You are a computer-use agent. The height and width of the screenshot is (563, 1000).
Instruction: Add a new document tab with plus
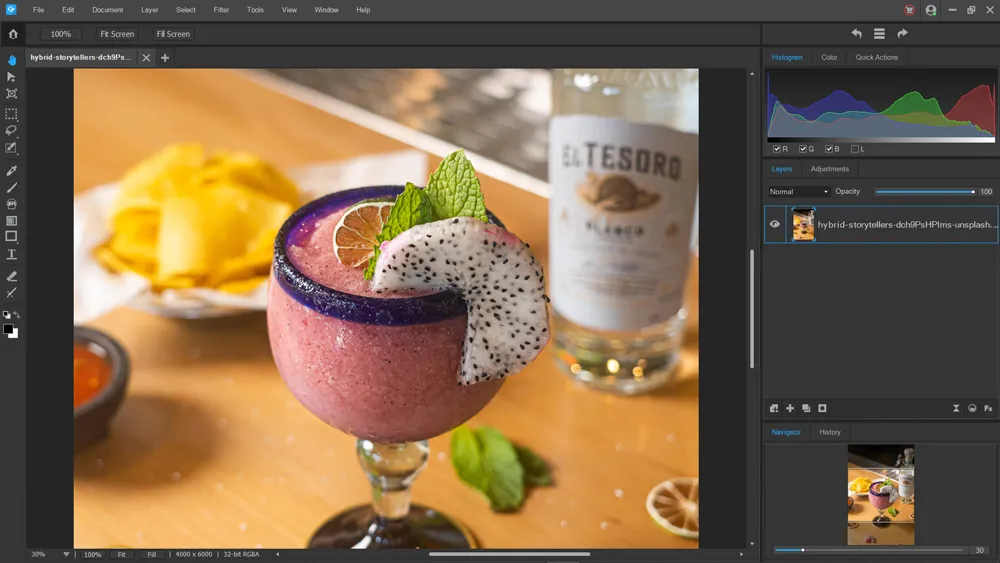tap(165, 58)
